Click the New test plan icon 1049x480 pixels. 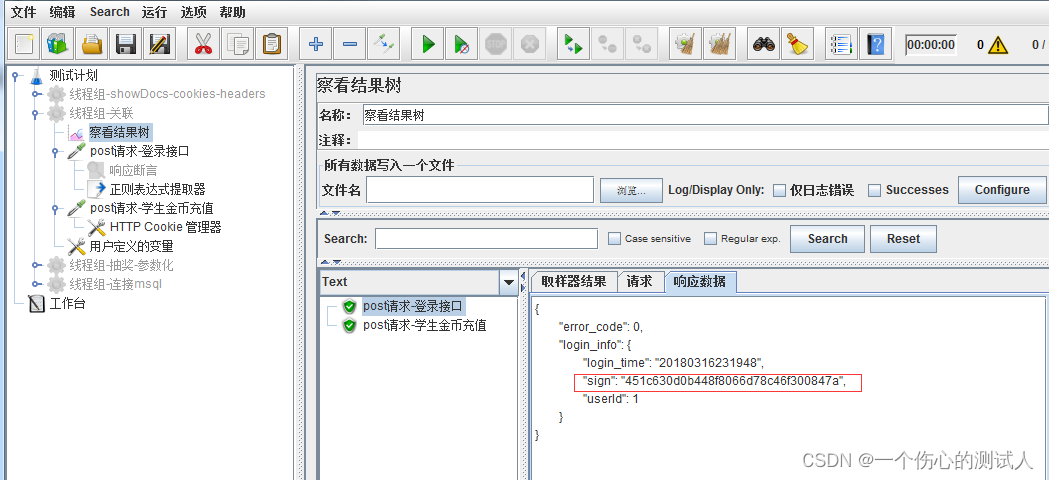click(x=24, y=45)
